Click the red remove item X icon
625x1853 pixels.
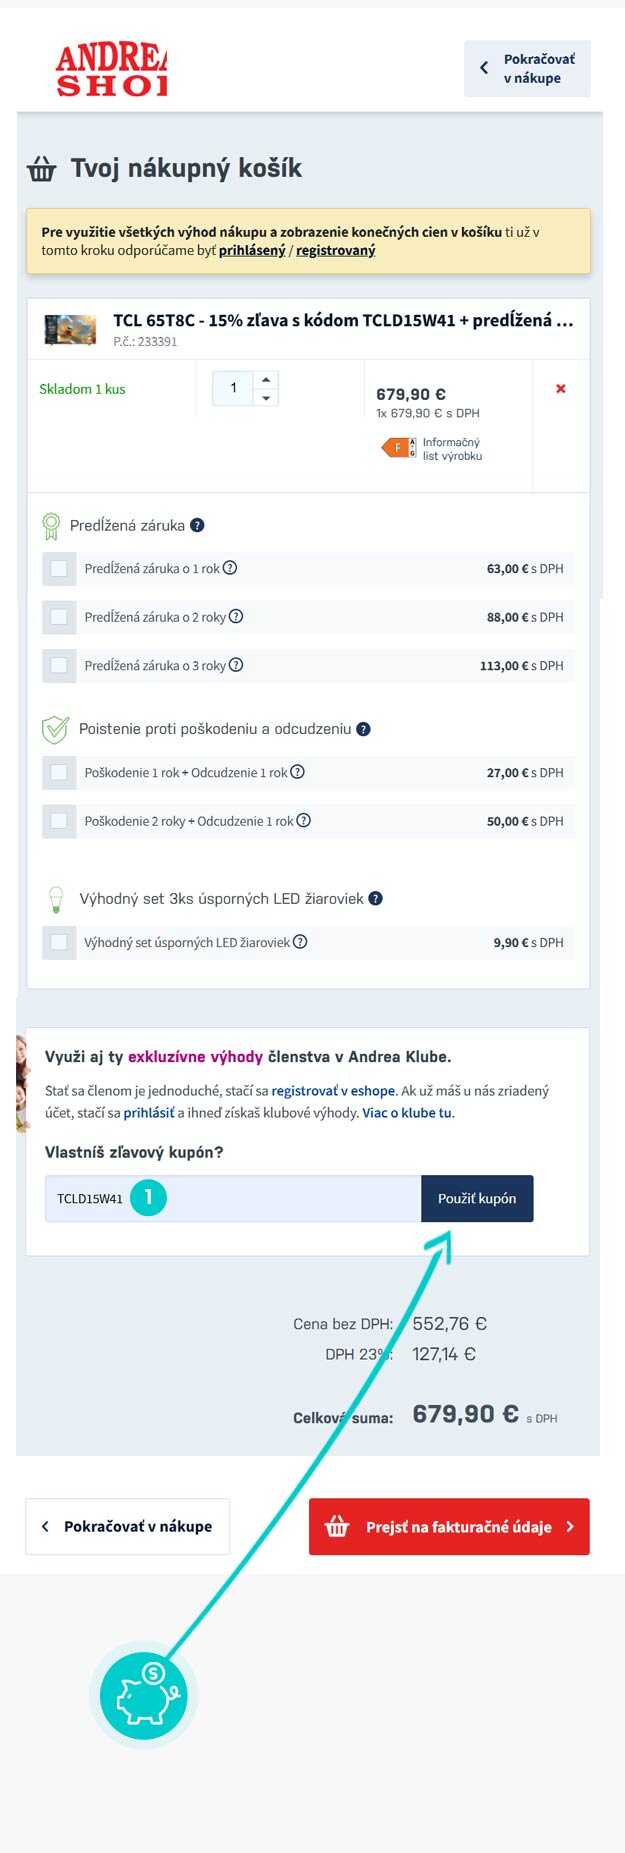(561, 389)
